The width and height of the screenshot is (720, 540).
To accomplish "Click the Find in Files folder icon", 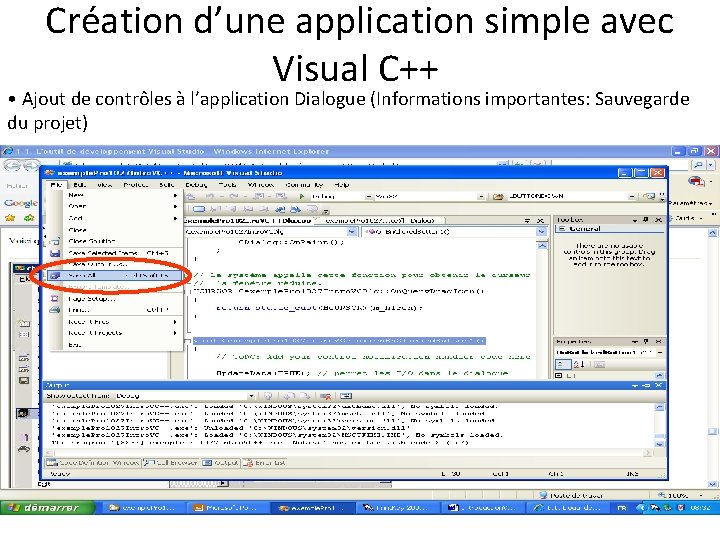I will pos(498,197).
